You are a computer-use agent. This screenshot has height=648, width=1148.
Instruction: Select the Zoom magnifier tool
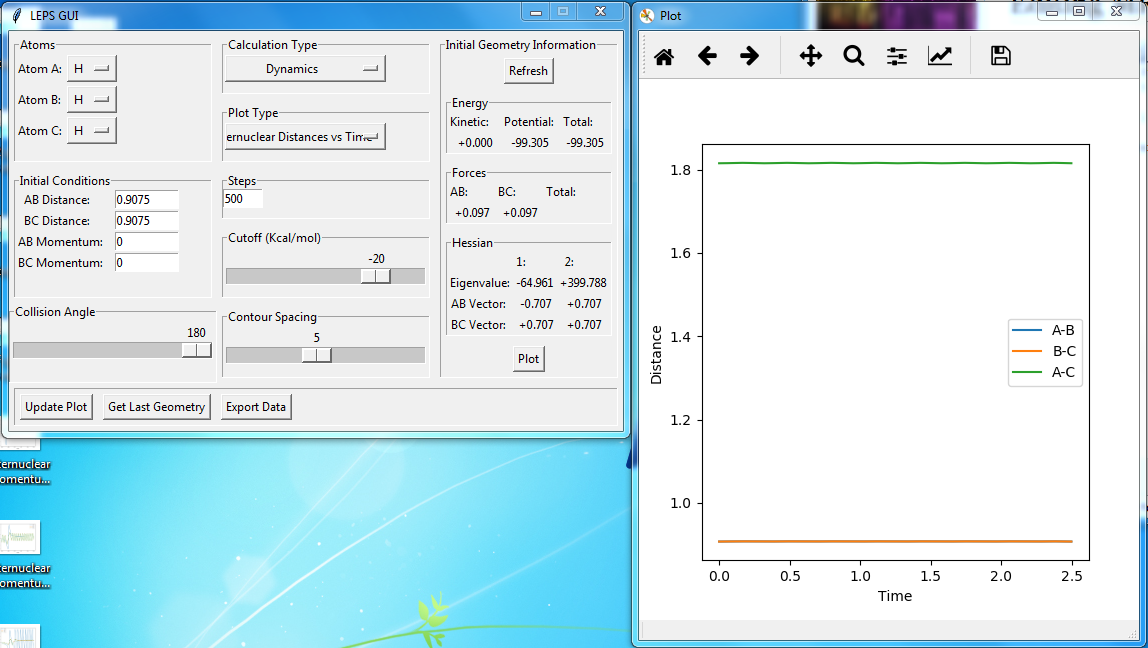click(x=853, y=57)
